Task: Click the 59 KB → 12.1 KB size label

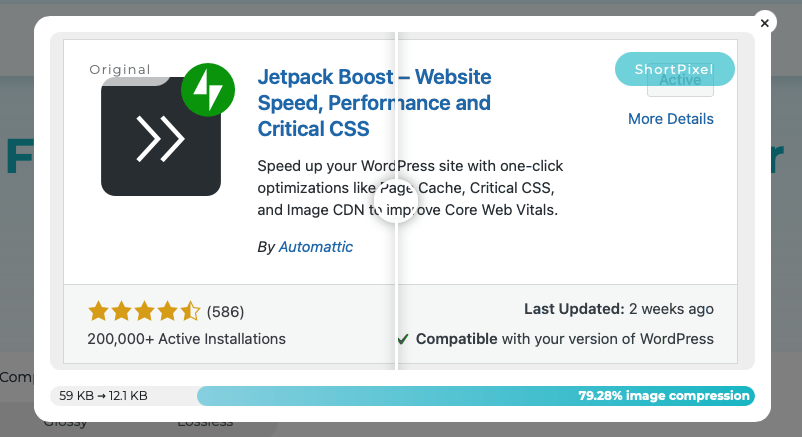Action: [103, 396]
